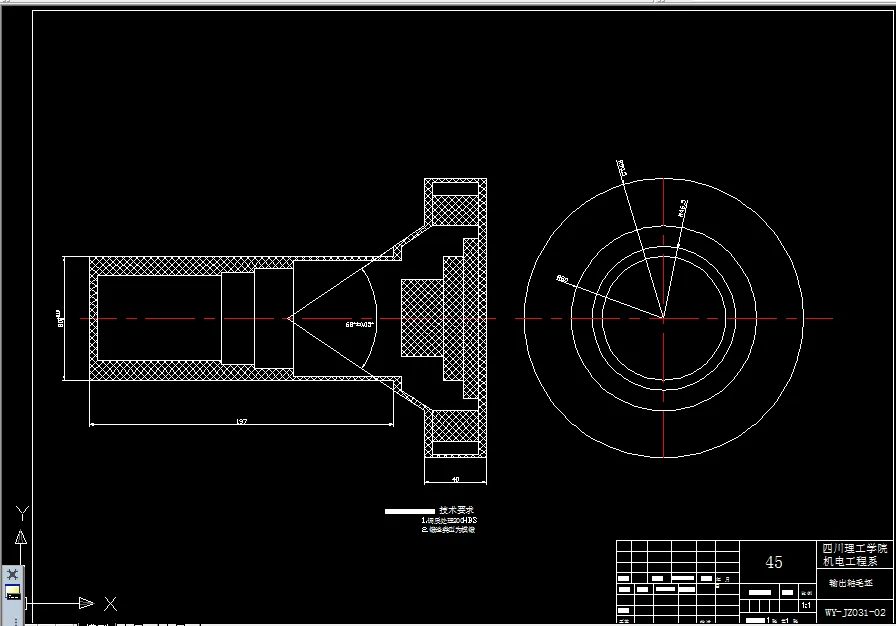Select the UCS icon Y axis label
This screenshot has height=626, width=896.
22,513
